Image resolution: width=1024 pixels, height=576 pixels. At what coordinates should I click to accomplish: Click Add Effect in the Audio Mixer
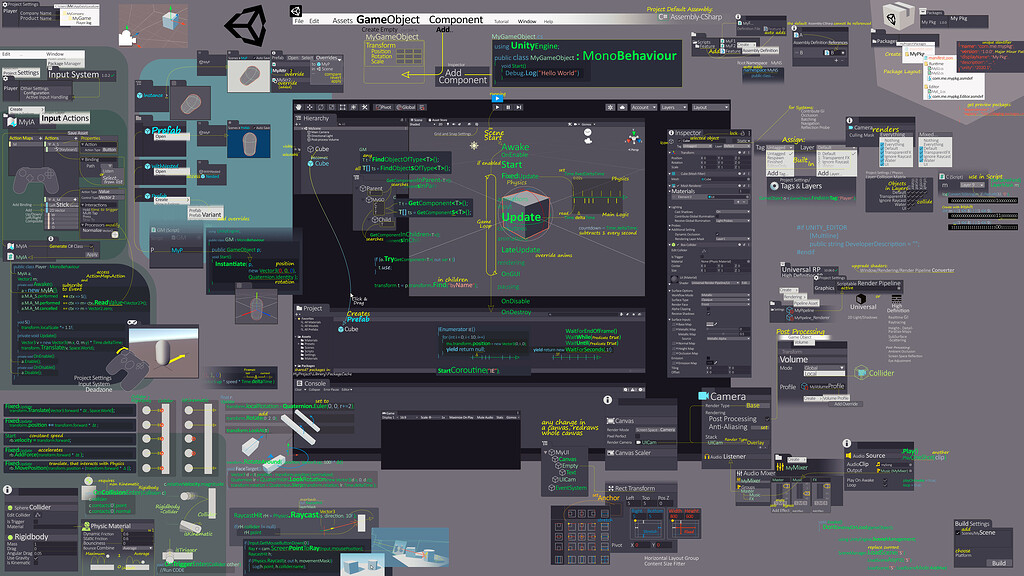pos(780,510)
